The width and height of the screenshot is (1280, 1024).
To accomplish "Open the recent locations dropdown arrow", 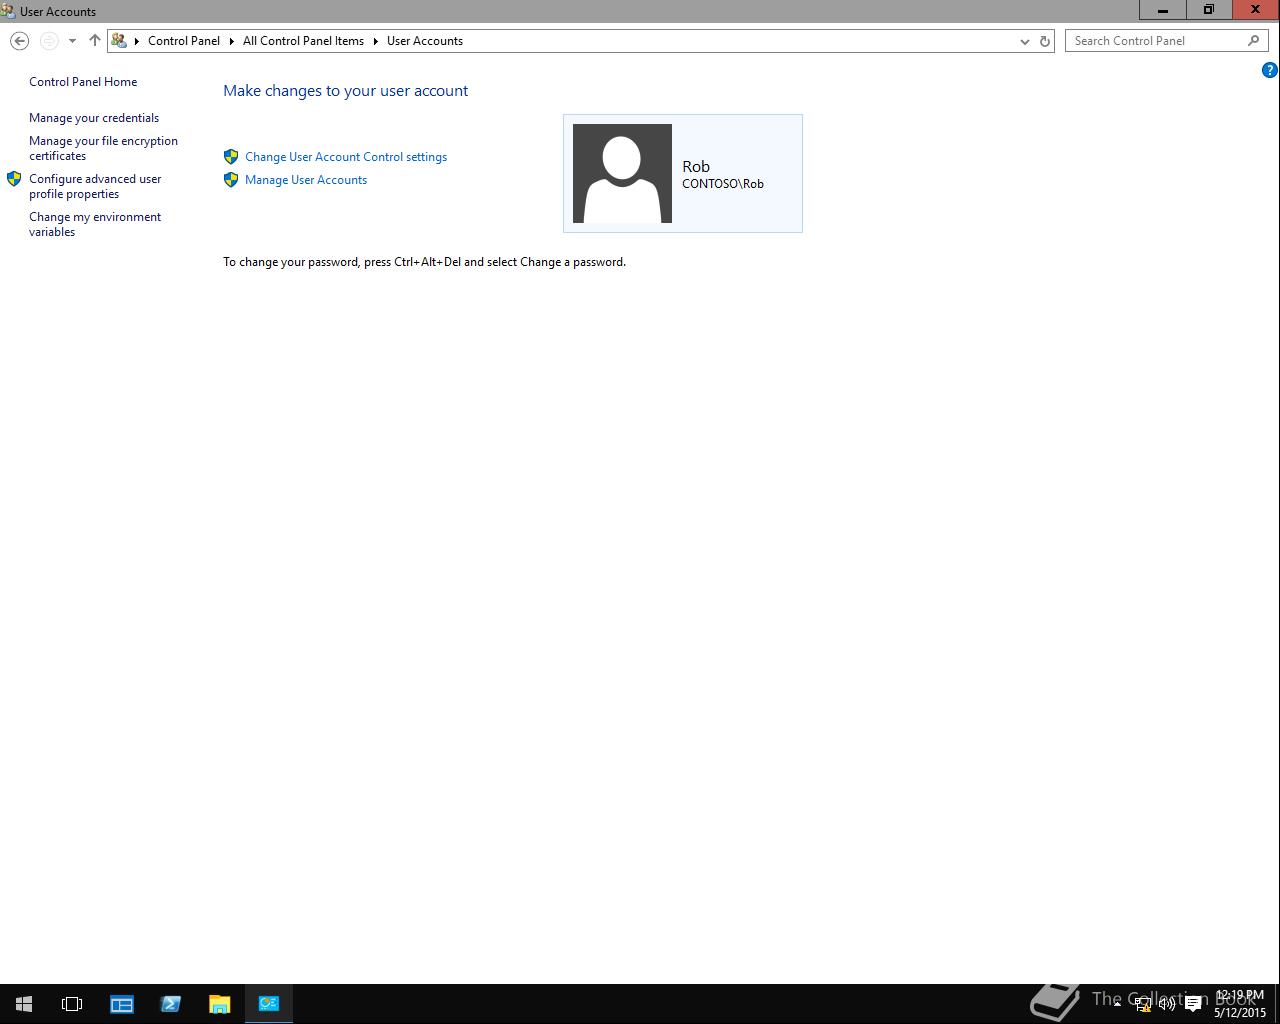I will 72,41.
